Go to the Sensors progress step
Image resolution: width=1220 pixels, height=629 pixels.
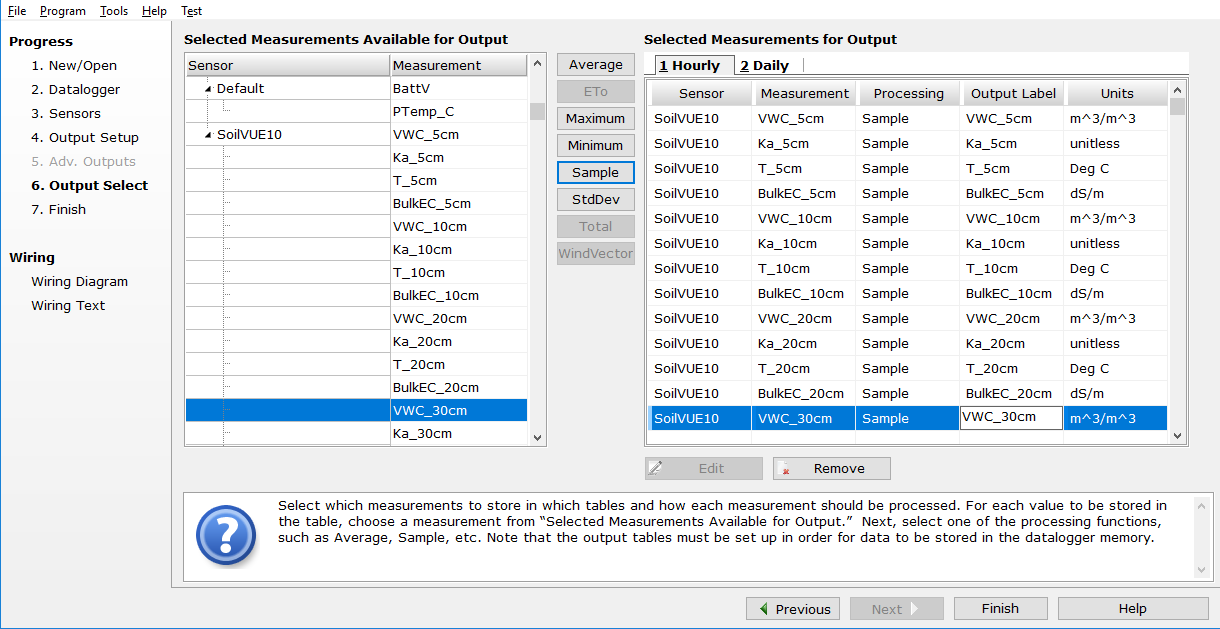pos(65,114)
